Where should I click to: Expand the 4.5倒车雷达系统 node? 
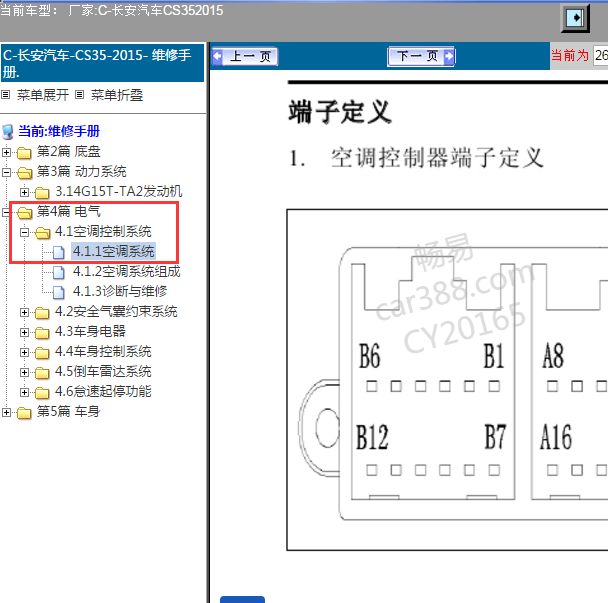tap(24, 373)
